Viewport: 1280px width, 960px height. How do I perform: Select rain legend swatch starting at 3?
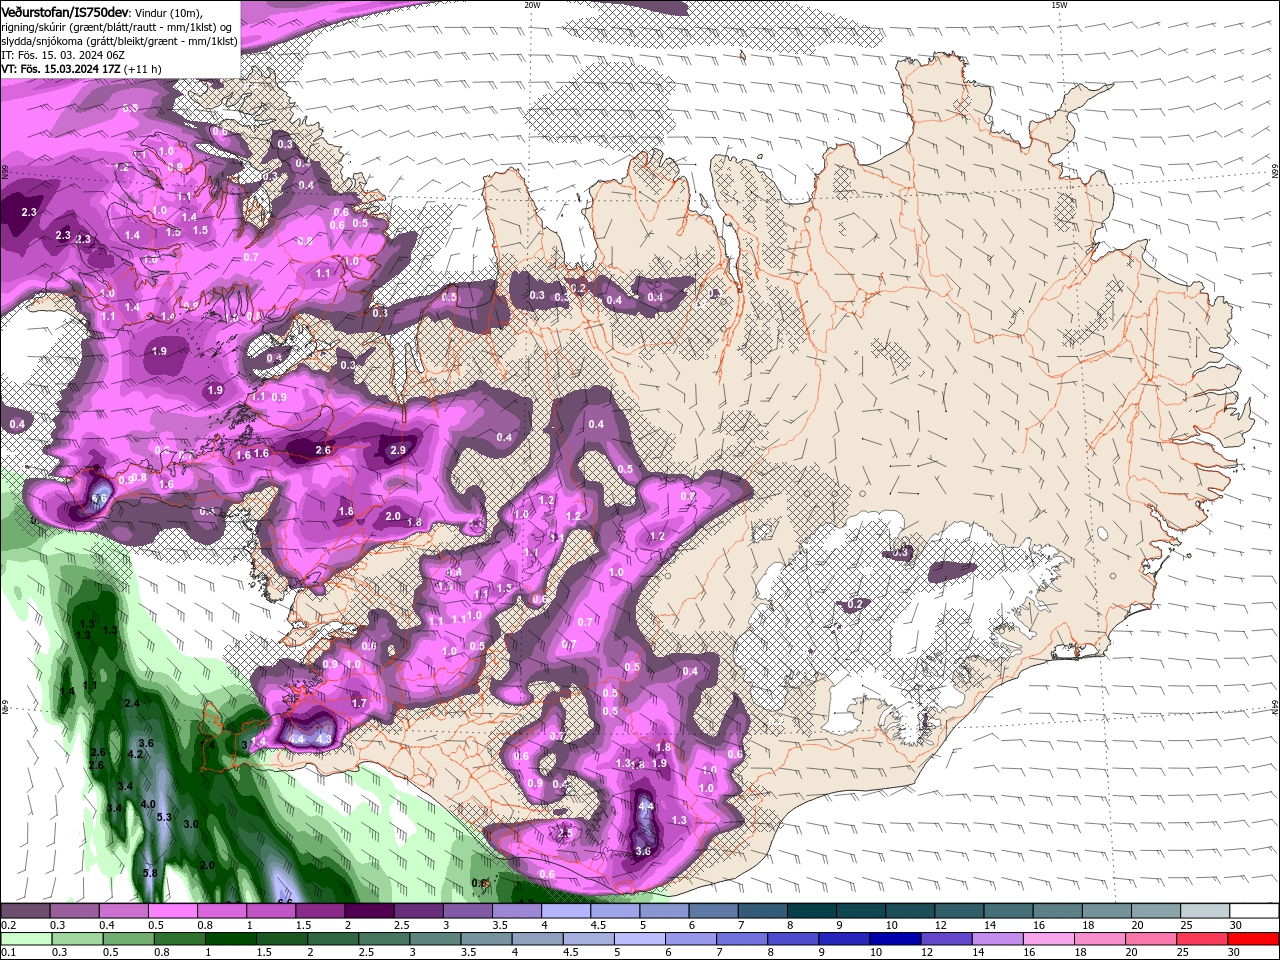click(x=434, y=940)
